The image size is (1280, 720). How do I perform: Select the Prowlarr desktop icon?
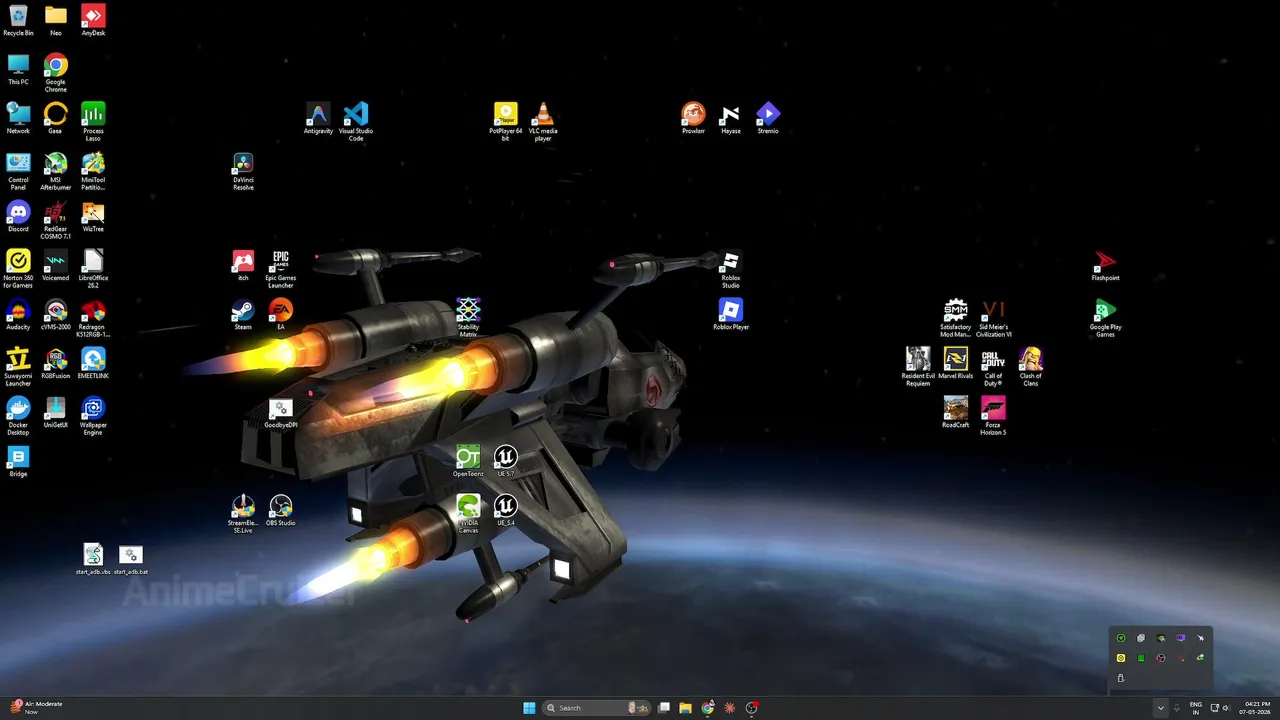(x=693, y=118)
